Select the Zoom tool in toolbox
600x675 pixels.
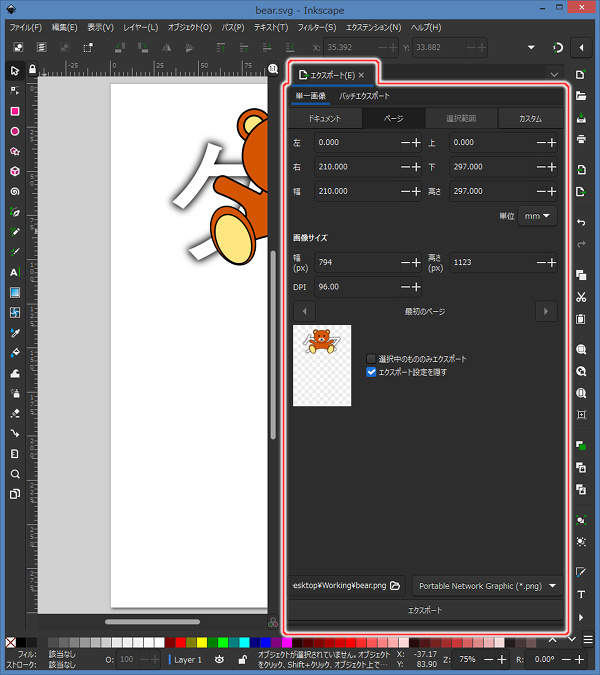click(15, 474)
